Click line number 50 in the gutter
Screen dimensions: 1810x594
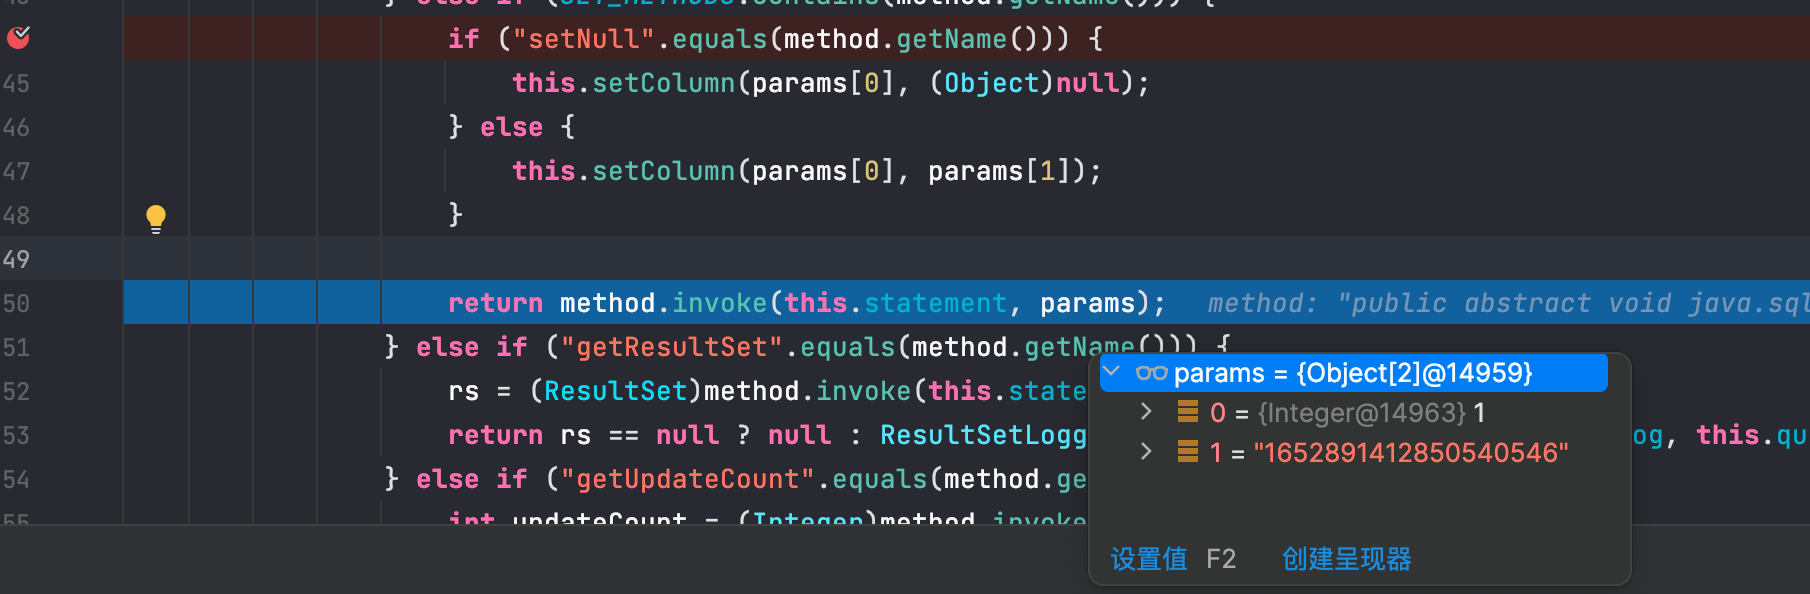17,303
